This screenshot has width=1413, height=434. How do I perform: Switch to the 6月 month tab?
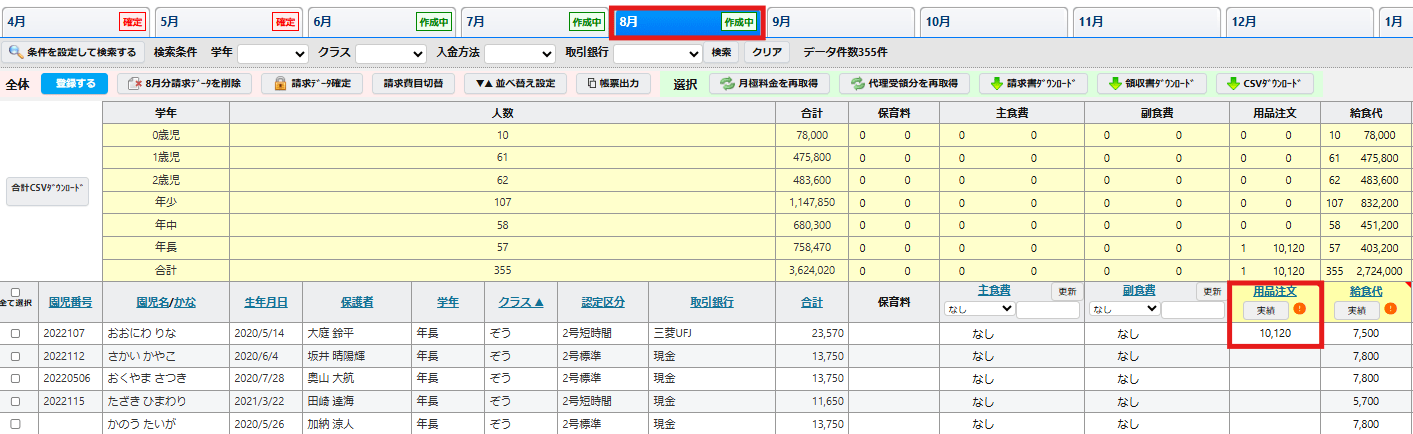[382, 21]
